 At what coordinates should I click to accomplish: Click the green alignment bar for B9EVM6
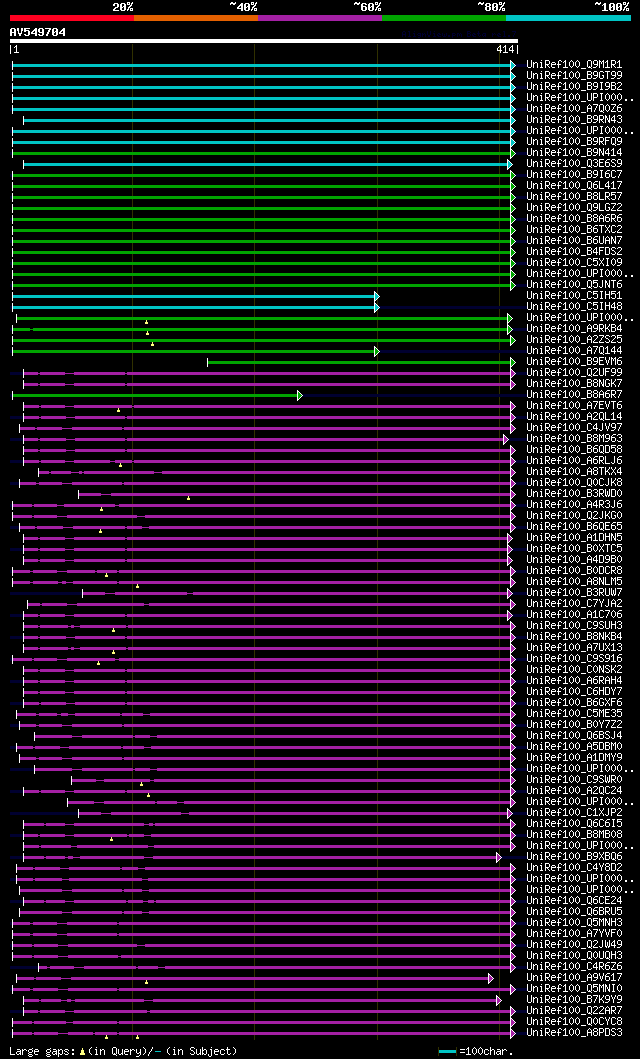(361, 362)
